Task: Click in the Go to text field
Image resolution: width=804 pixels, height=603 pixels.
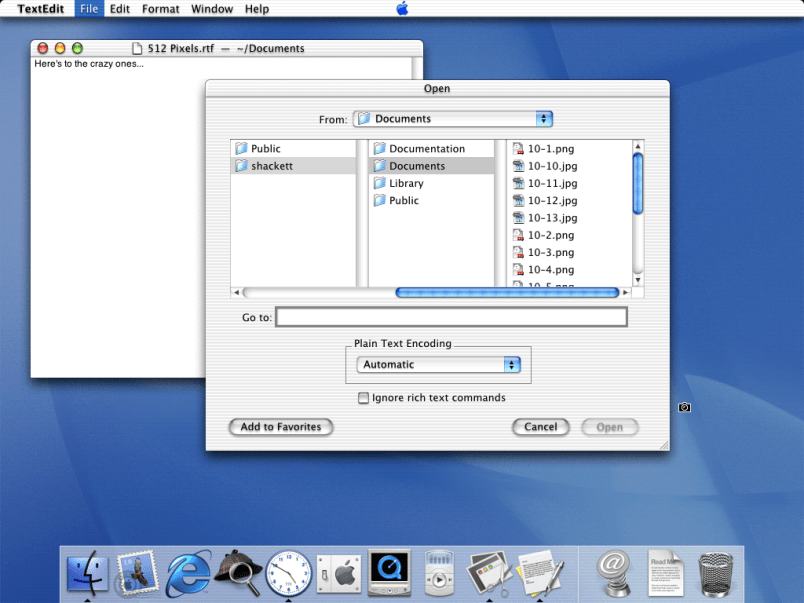Action: (451, 317)
